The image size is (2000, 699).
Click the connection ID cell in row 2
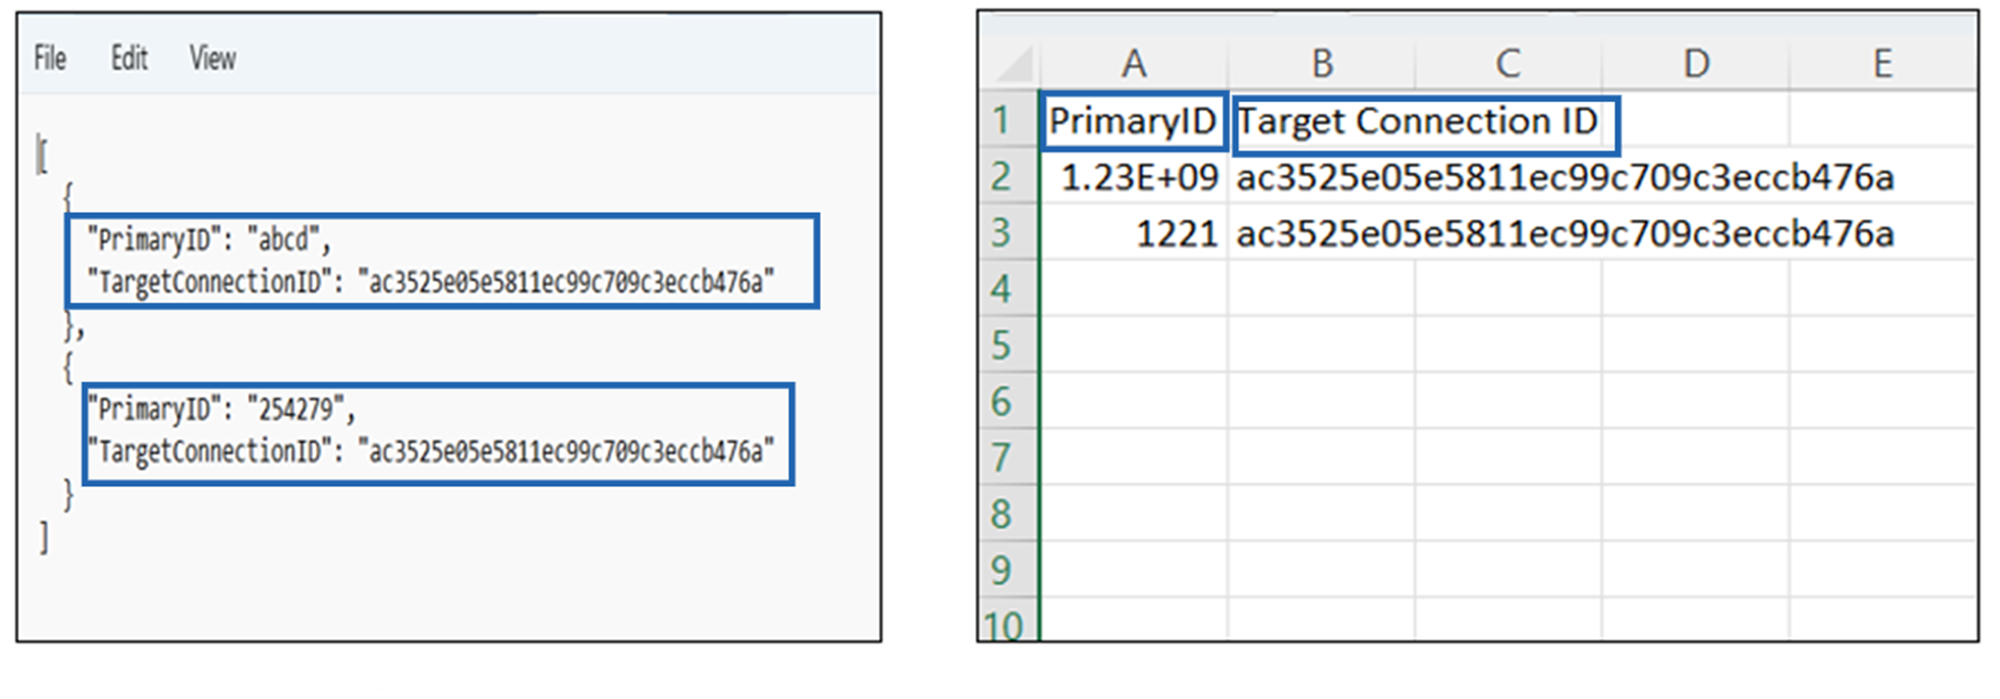pos(1565,178)
